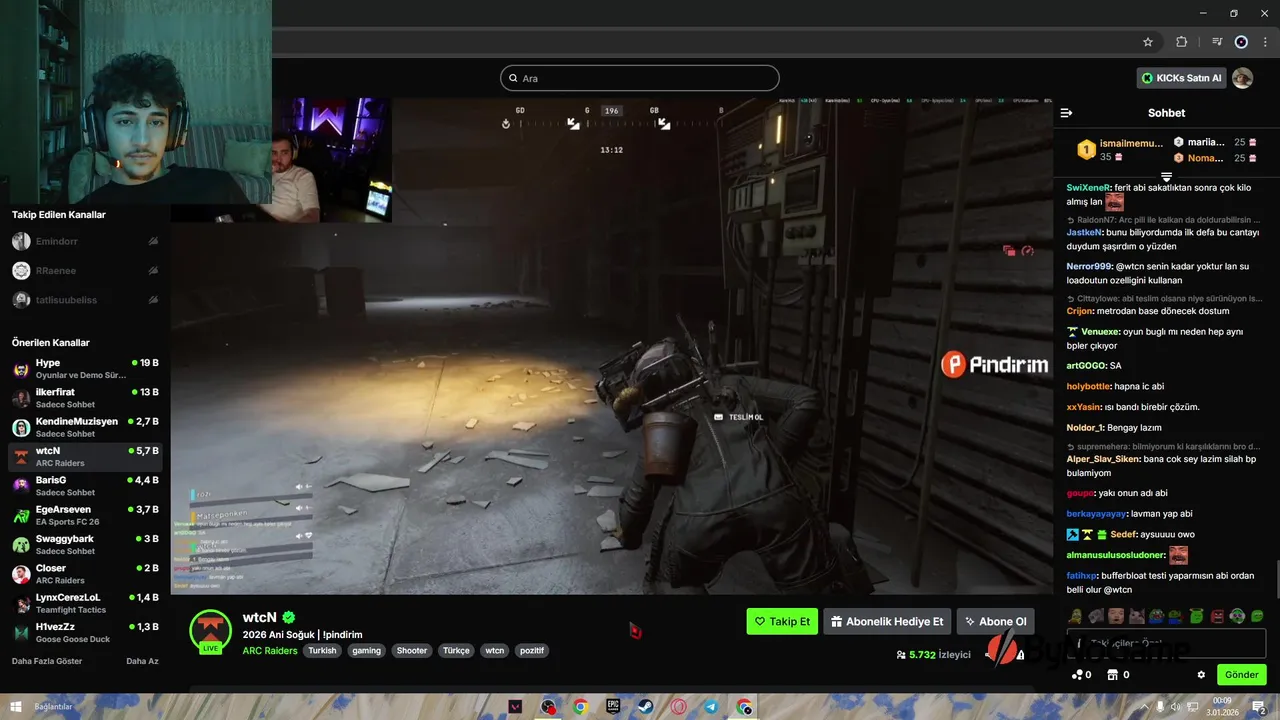Click the search magnifier icon
The height and width of the screenshot is (720, 1280).
coord(513,78)
